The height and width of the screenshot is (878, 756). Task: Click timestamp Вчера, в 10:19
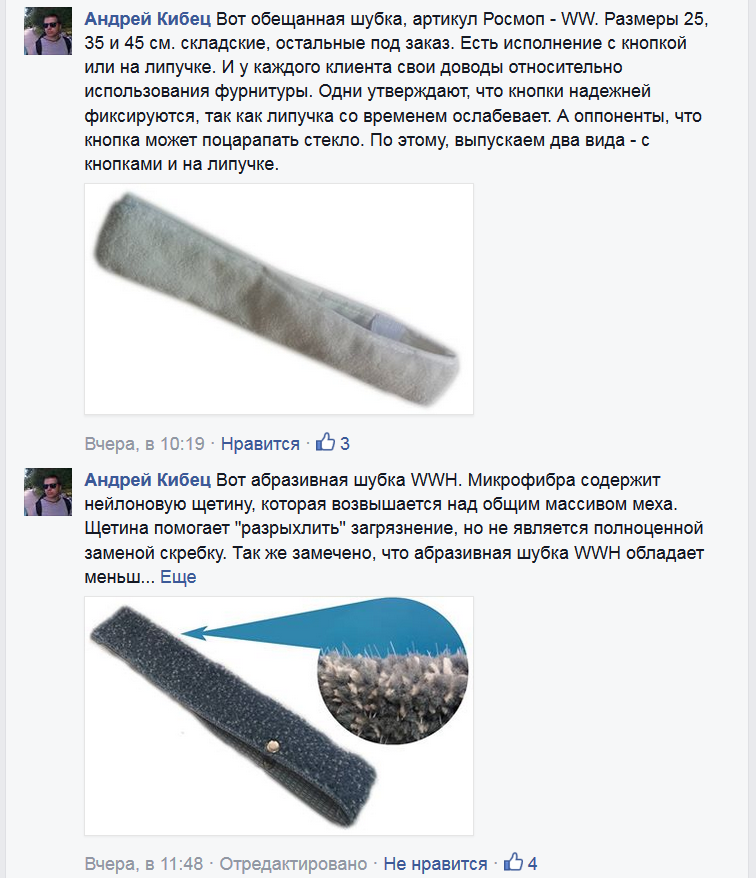coord(144,443)
